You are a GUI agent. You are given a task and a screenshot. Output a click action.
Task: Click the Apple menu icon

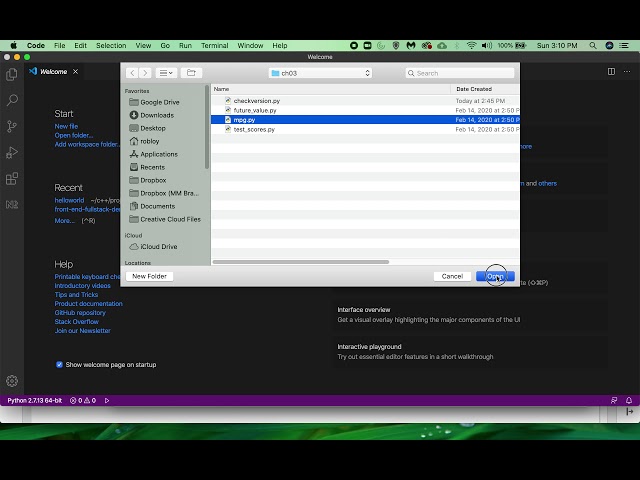13,45
